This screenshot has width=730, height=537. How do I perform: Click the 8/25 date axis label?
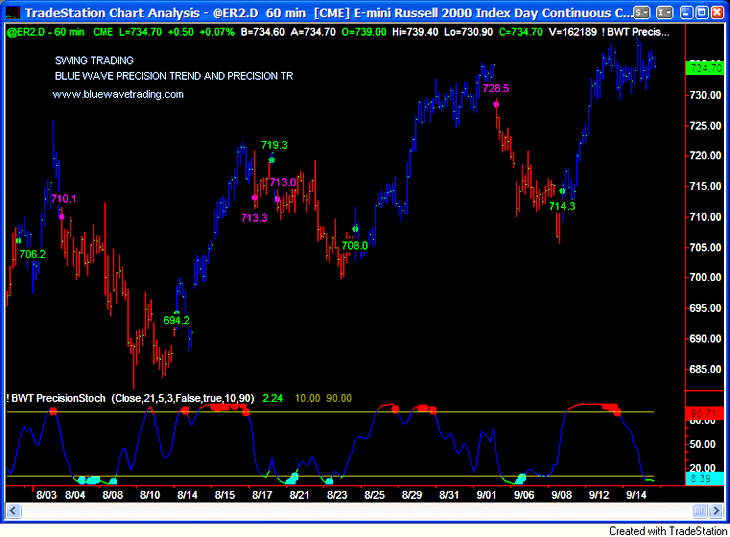(374, 495)
